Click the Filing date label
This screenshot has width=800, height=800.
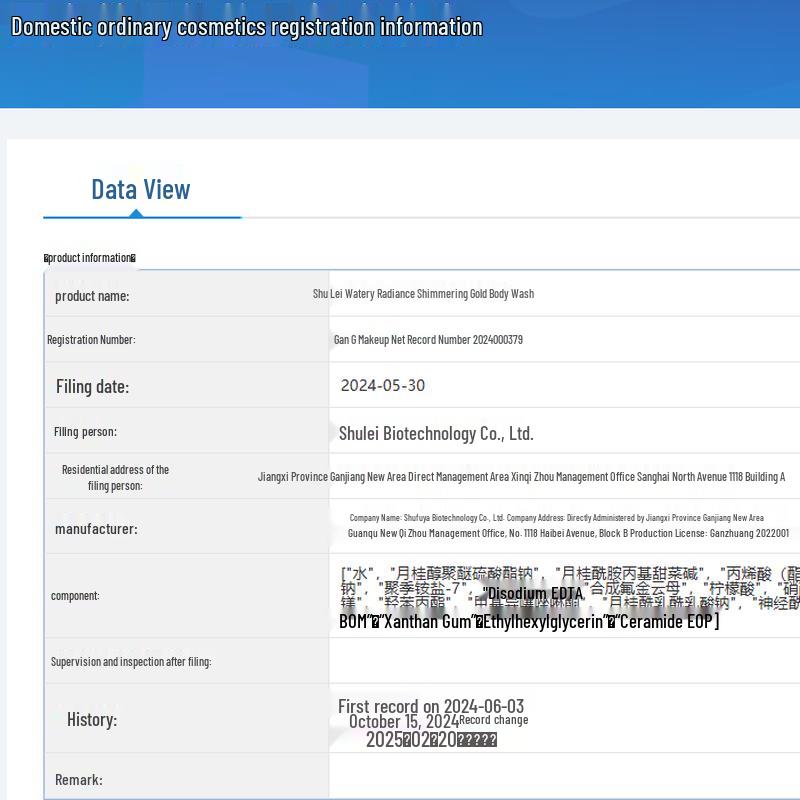(x=92, y=387)
